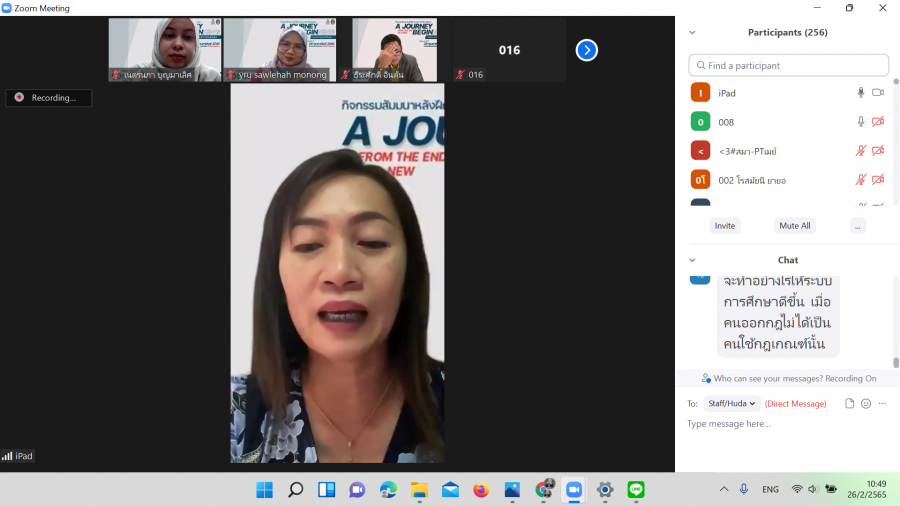Open participants more options menu
900x506 pixels.
857,226
